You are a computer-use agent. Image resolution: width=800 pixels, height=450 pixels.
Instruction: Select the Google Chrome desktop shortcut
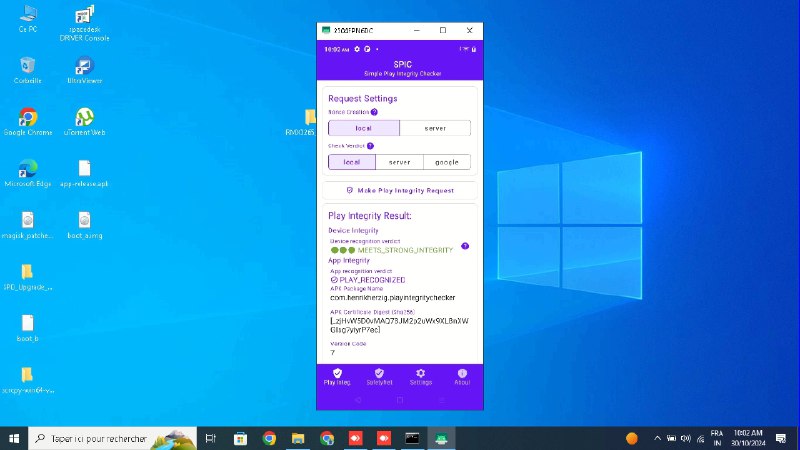(x=28, y=121)
